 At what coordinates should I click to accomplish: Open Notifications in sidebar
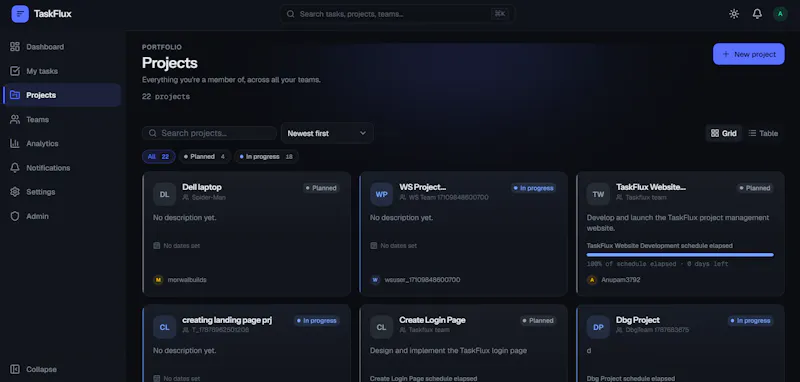point(62,168)
